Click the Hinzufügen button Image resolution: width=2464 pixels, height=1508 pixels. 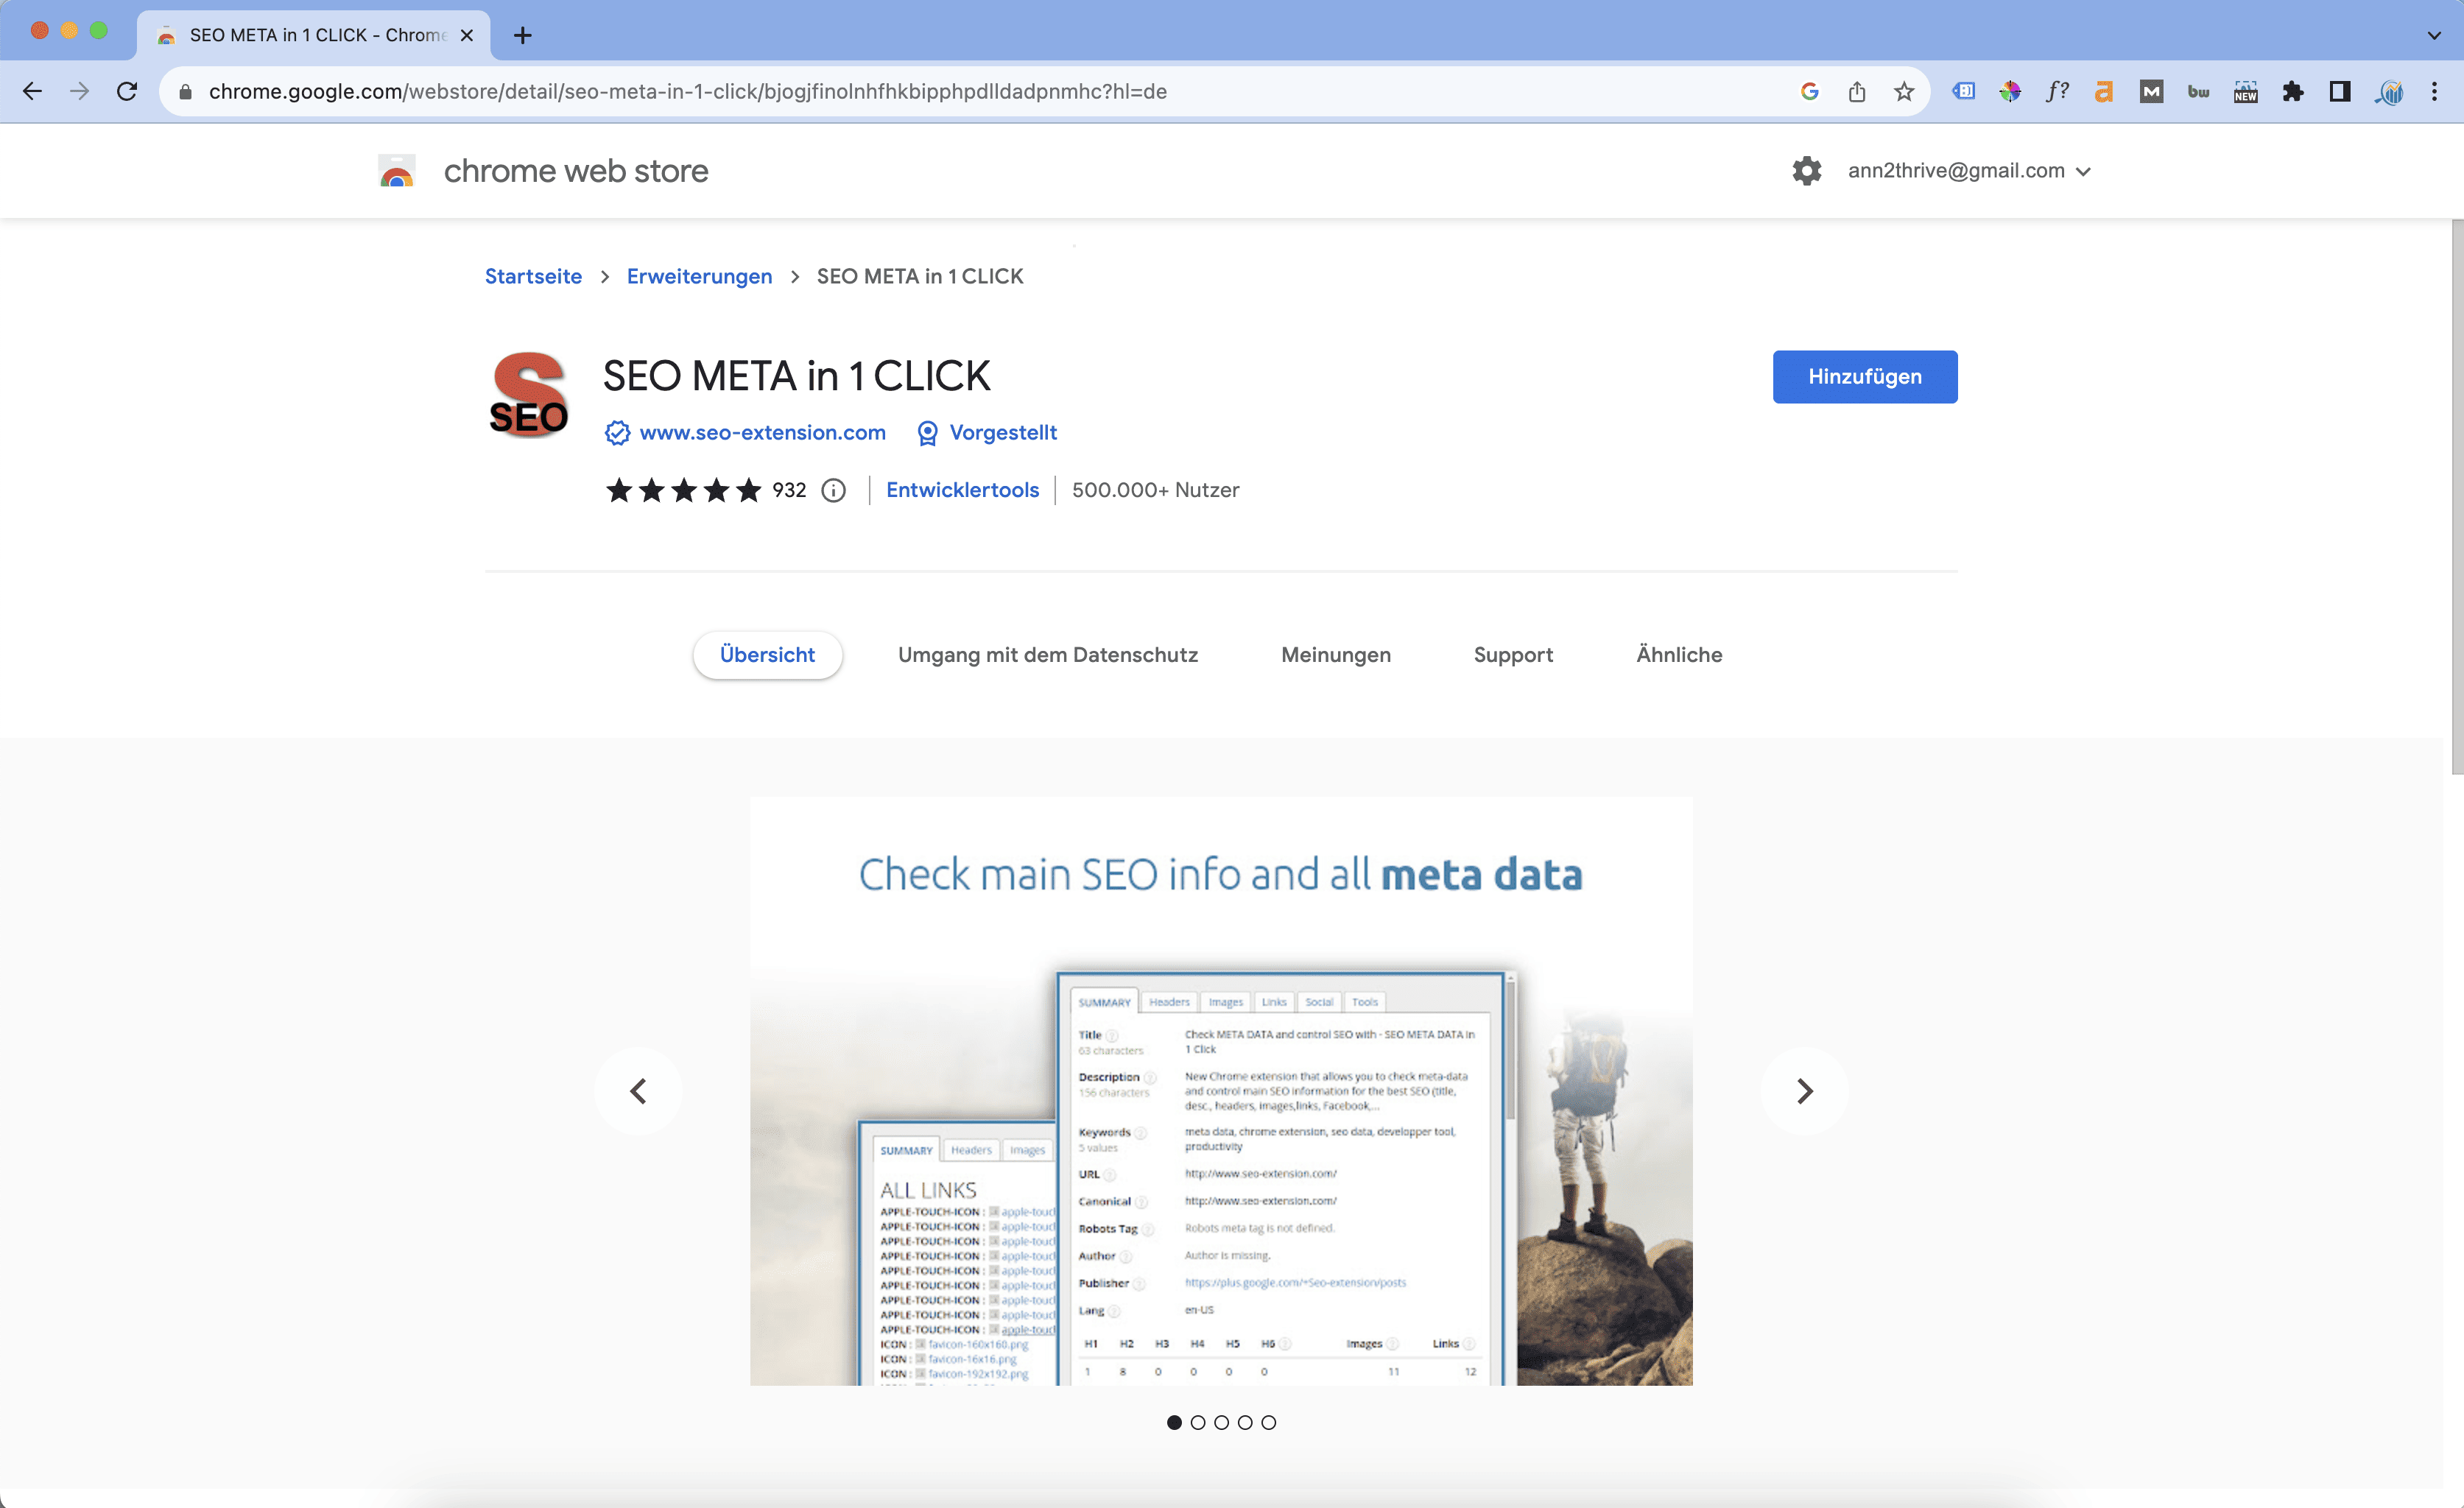[1865, 376]
